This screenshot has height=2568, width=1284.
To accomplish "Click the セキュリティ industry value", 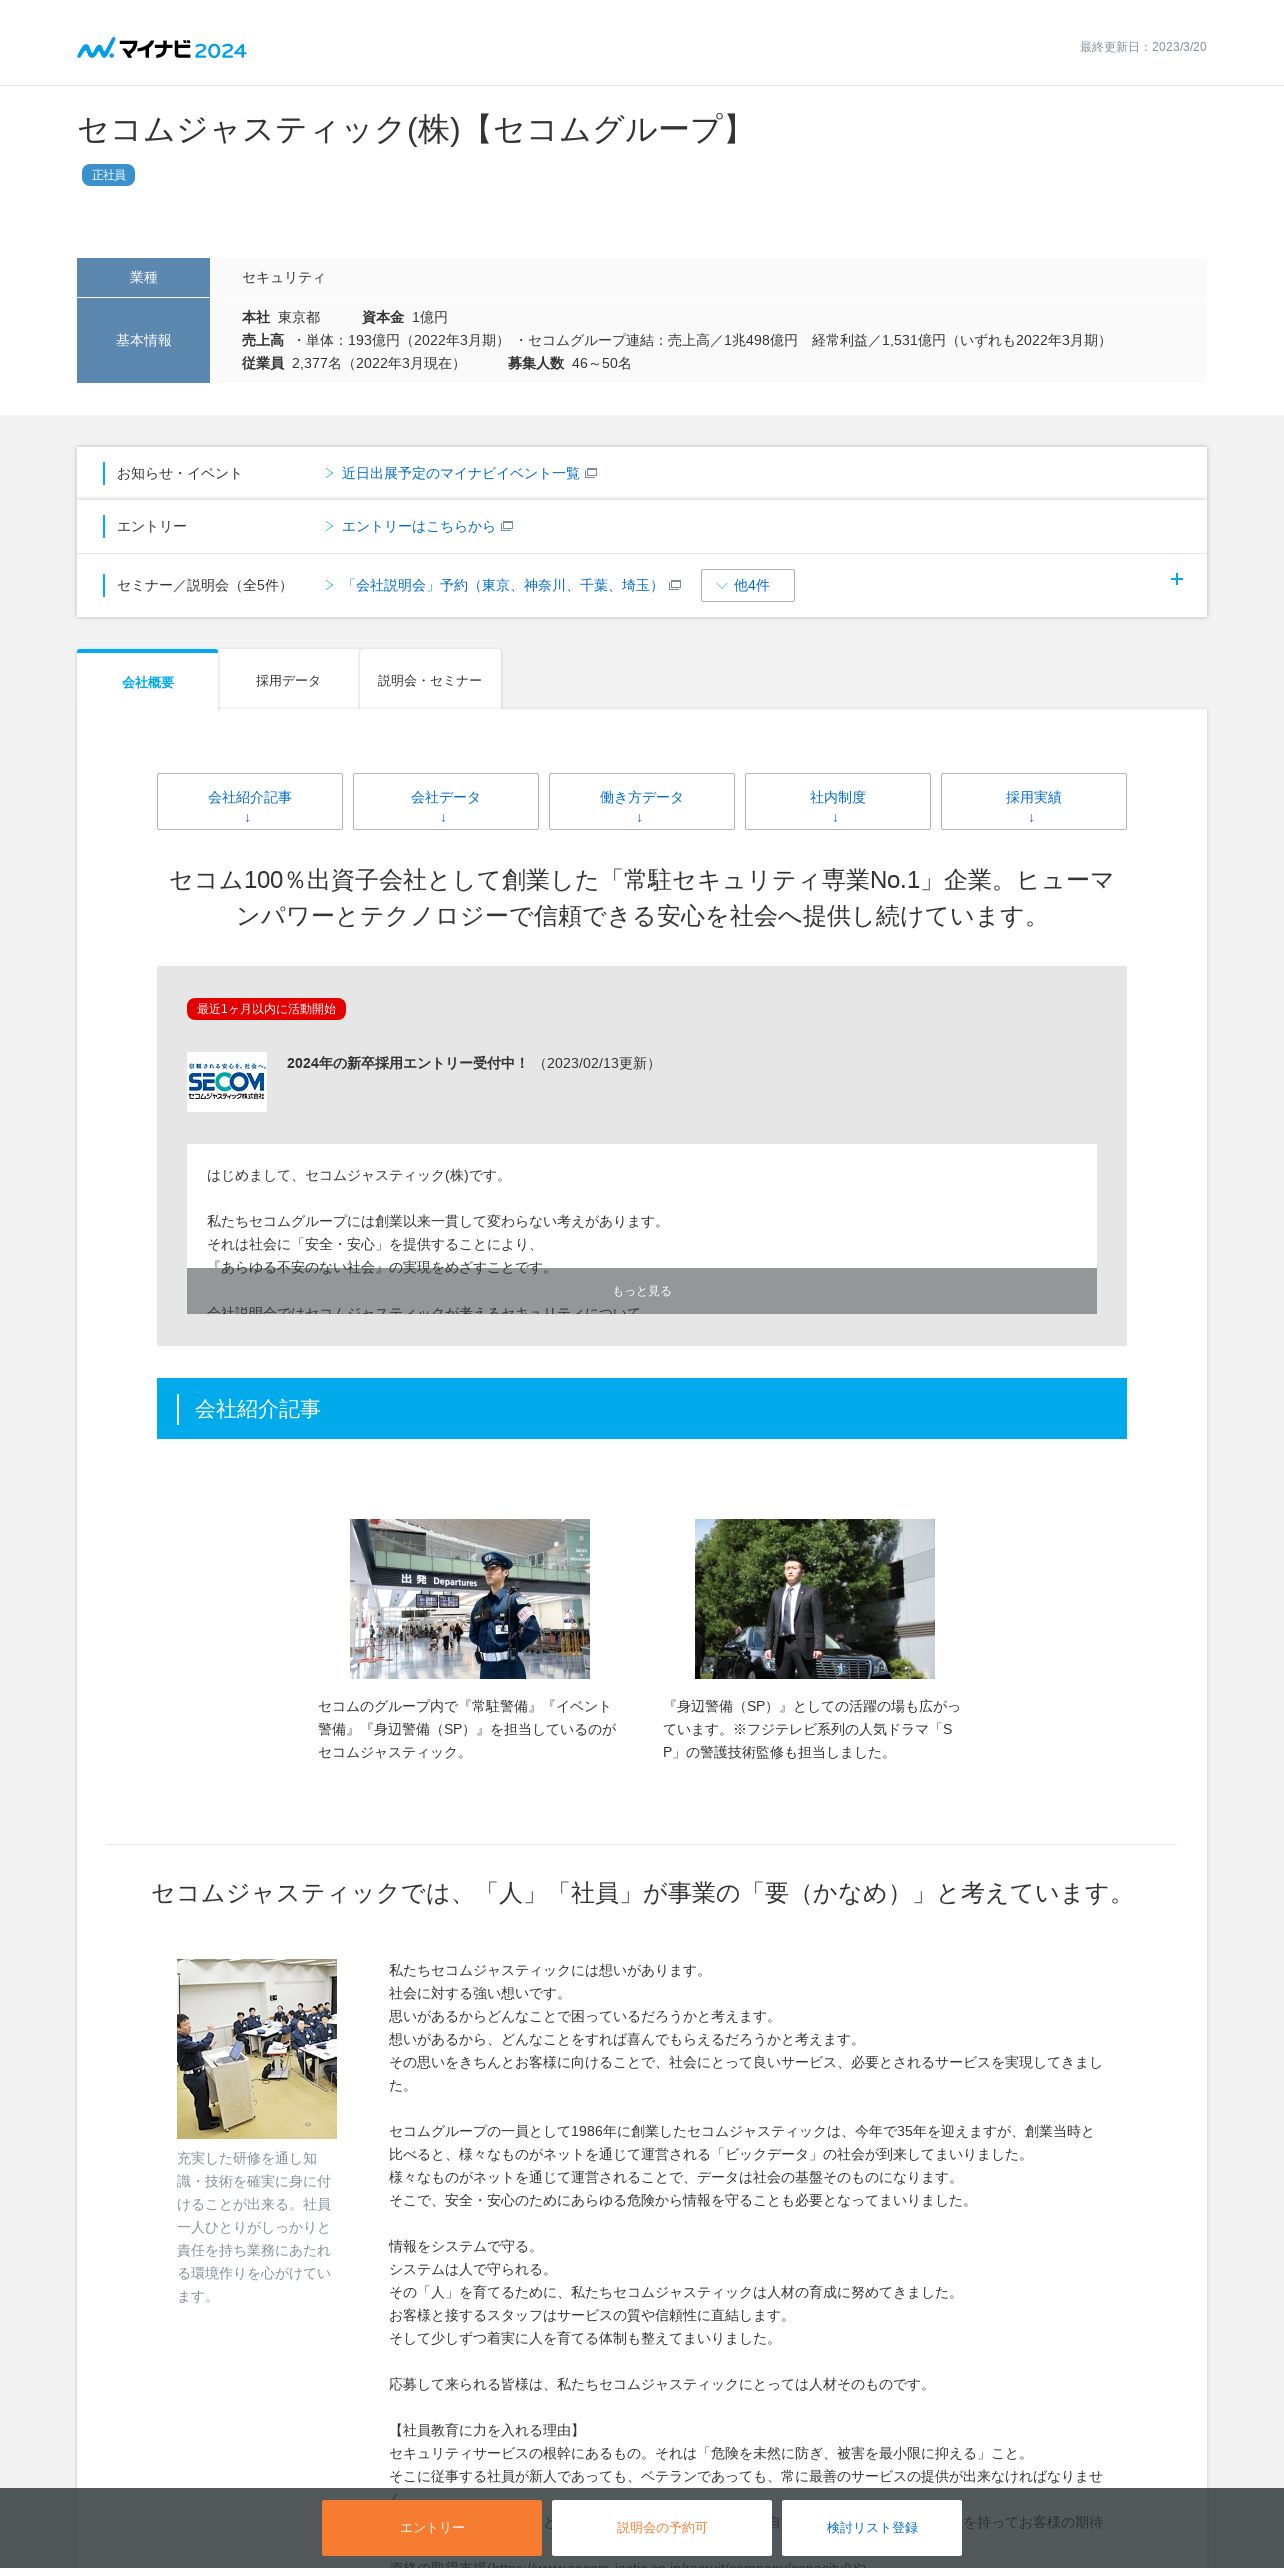I will [x=284, y=277].
